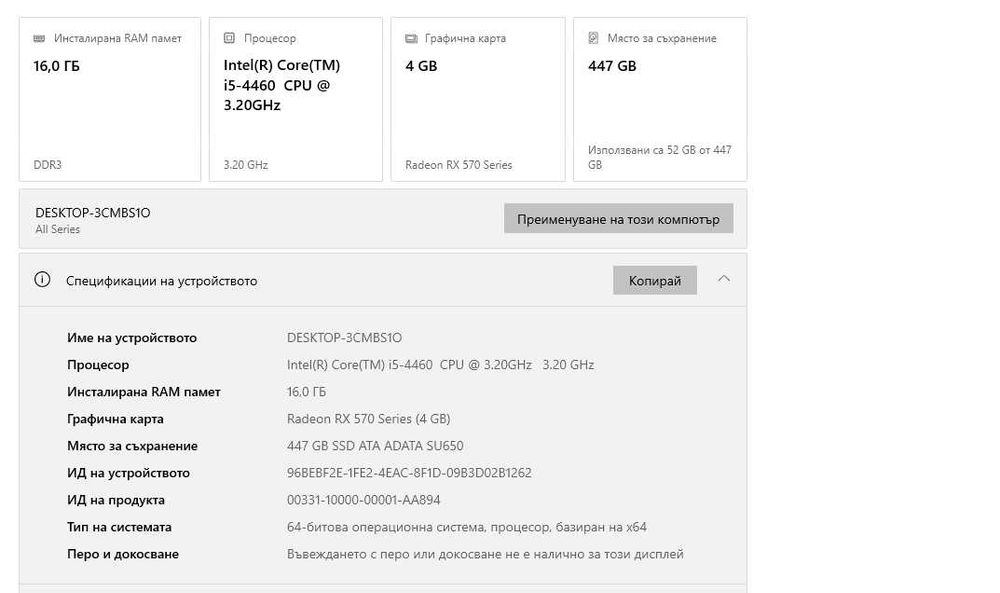Click the ИД на устройството label
The width and height of the screenshot is (1000, 593).
coord(128,473)
